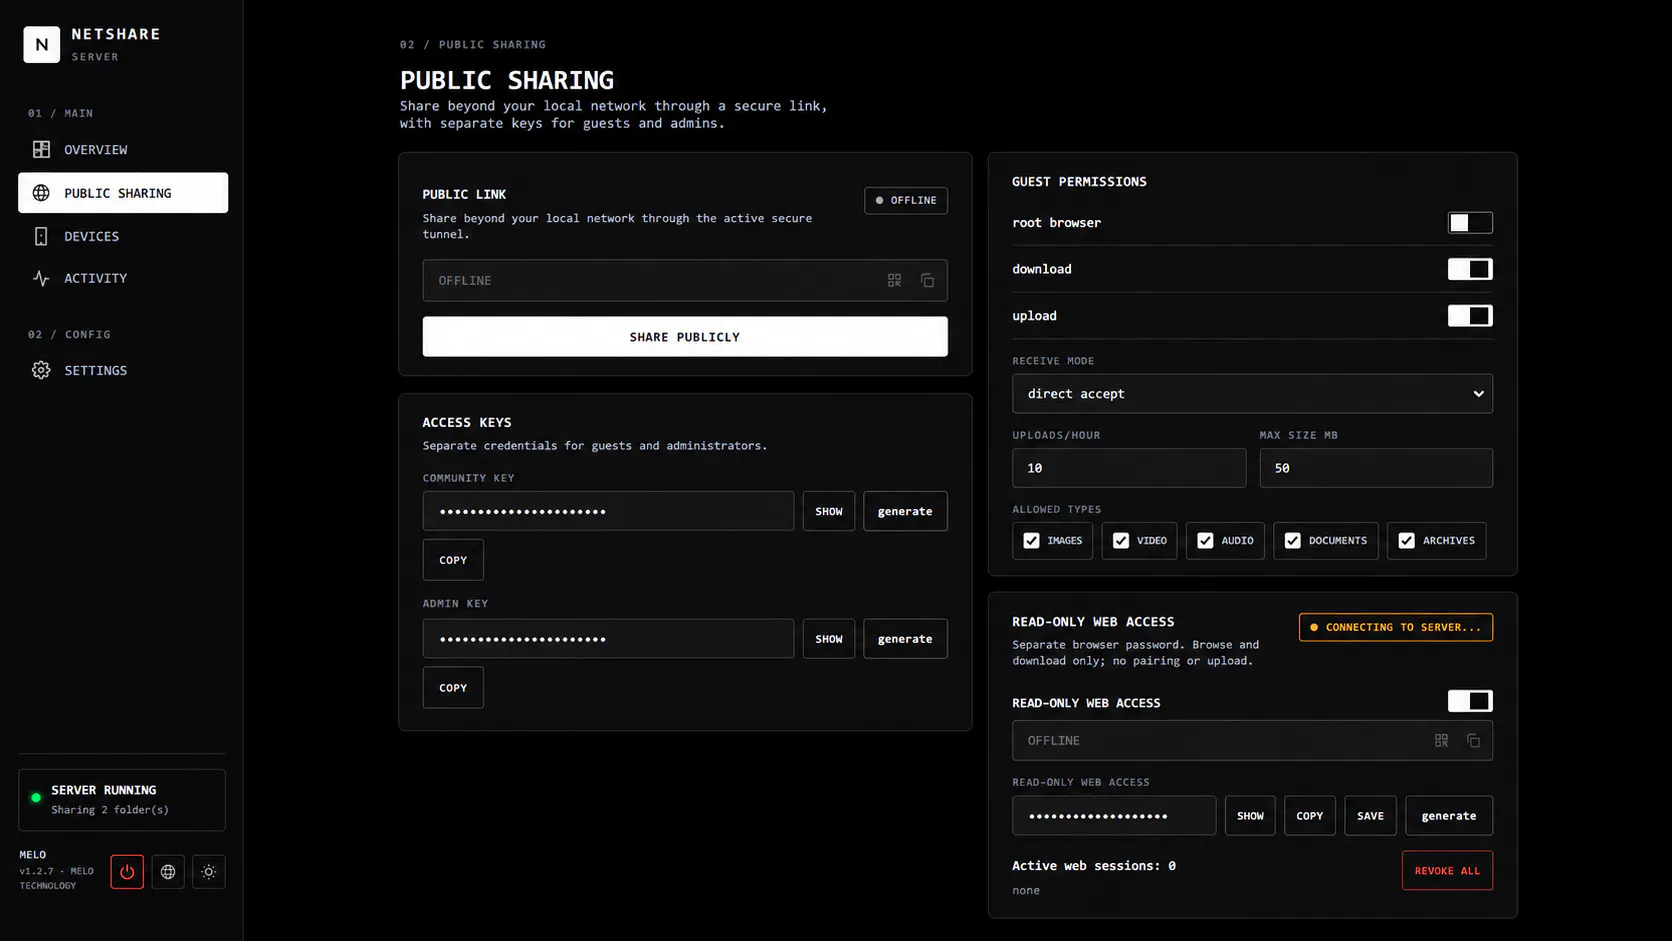Generate a new read-only web password
The width and height of the screenshot is (1672, 941).
tap(1449, 816)
